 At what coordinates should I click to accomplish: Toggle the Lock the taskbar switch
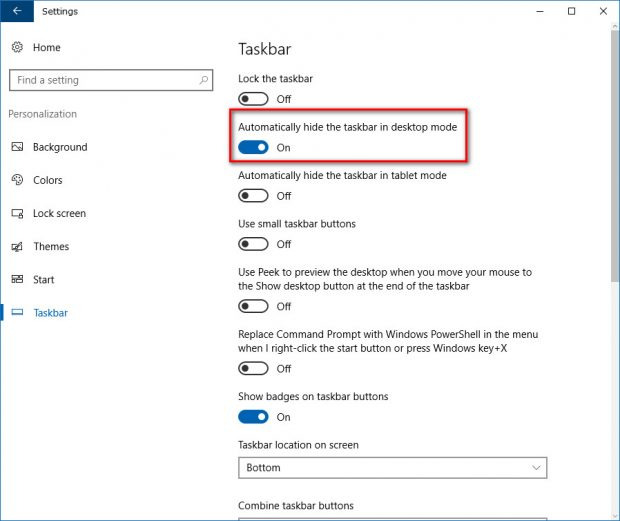click(253, 99)
